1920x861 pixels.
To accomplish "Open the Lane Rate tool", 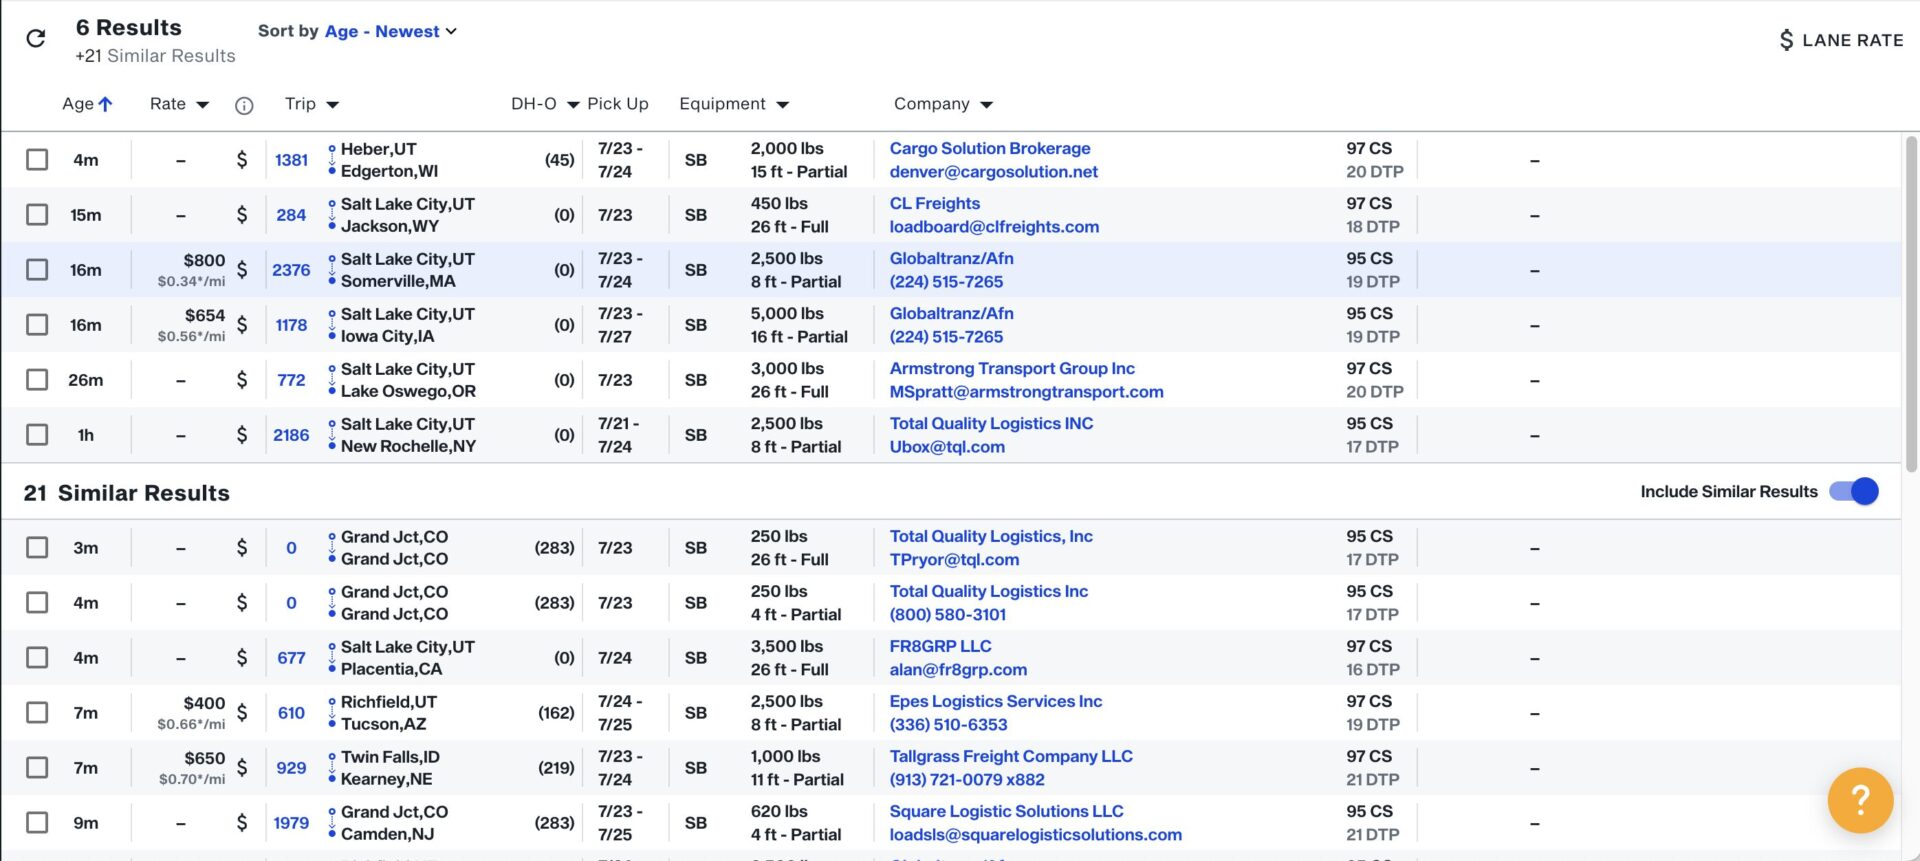I will pyautogui.click(x=1841, y=40).
